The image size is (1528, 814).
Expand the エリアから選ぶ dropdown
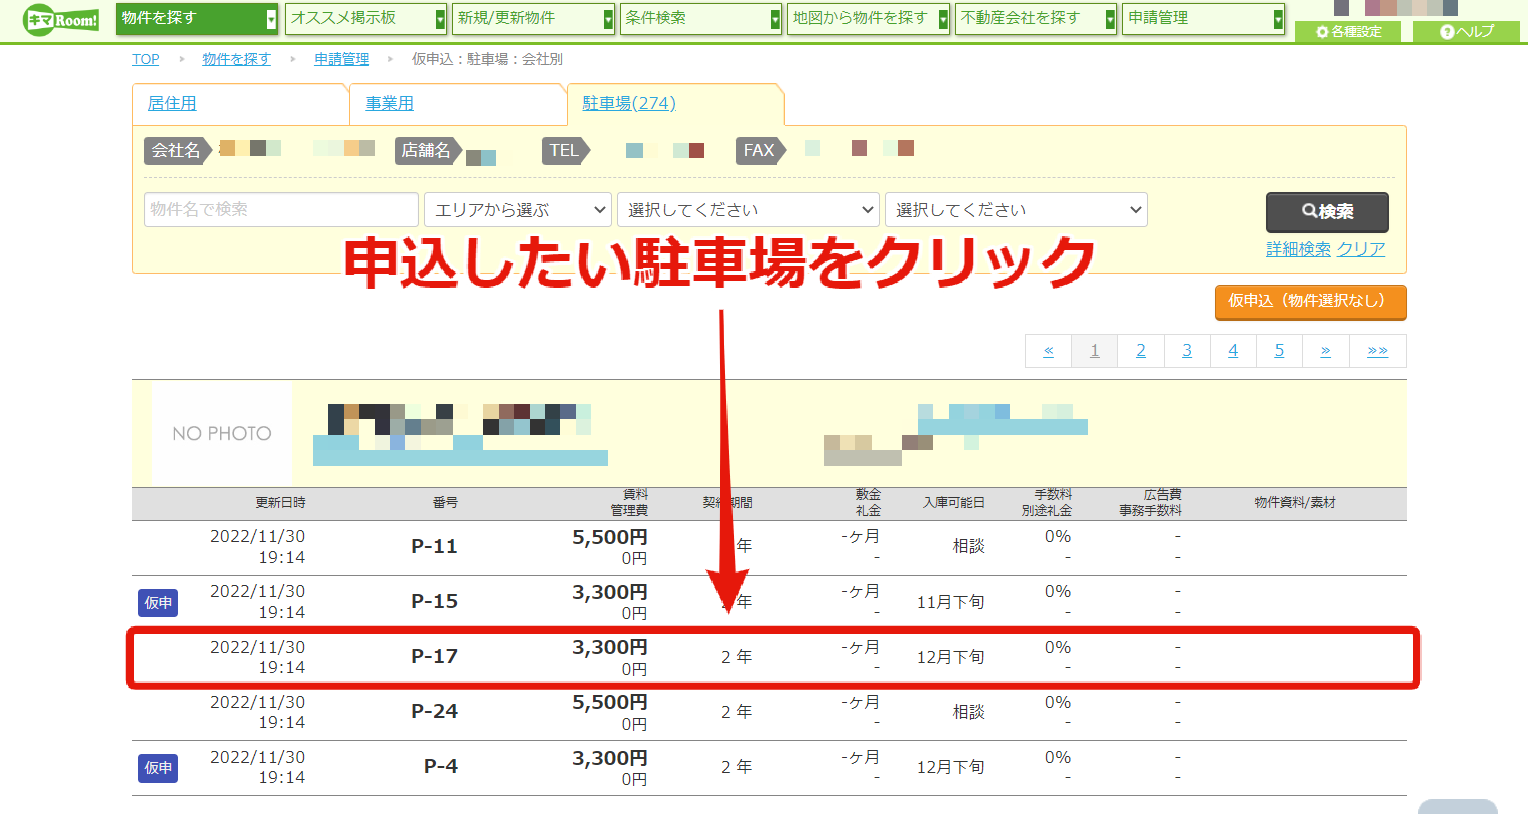518,209
